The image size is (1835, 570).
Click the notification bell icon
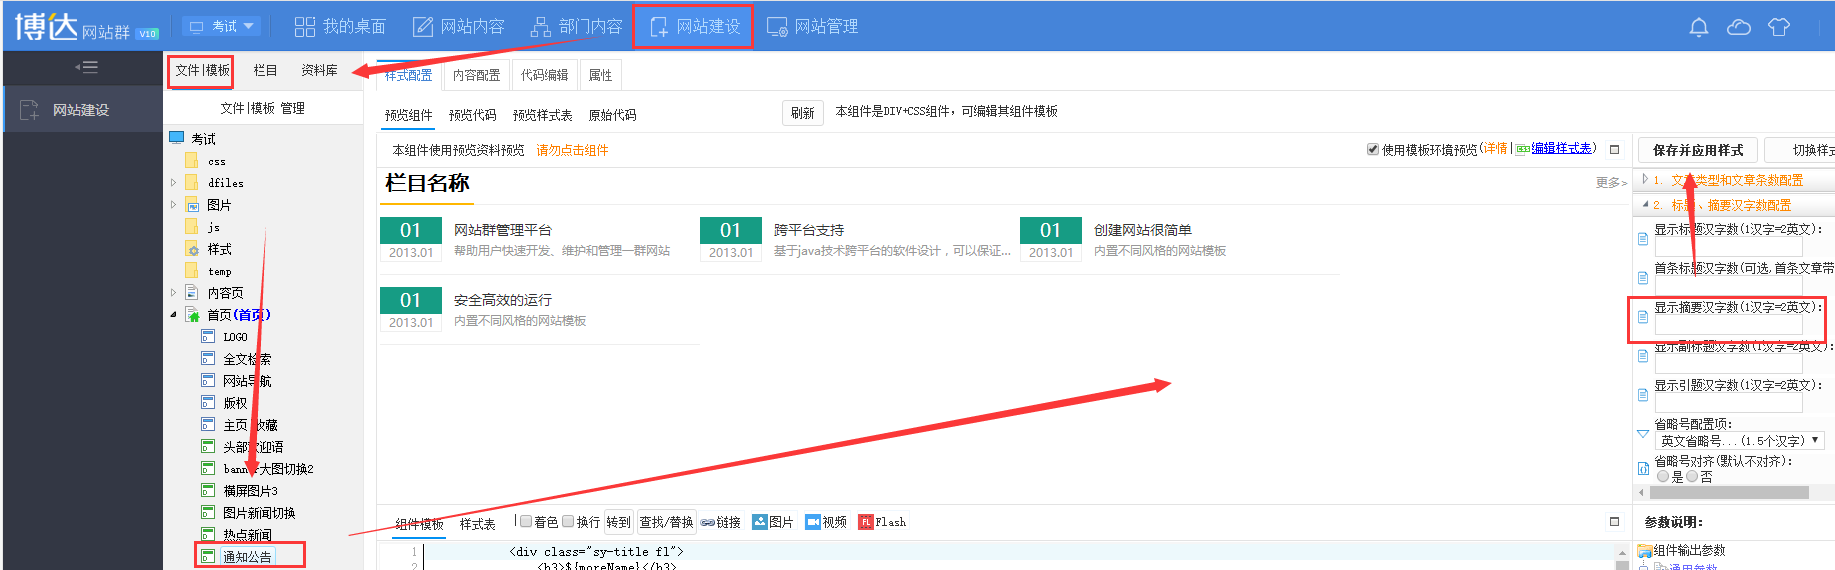[x=1698, y=27]
